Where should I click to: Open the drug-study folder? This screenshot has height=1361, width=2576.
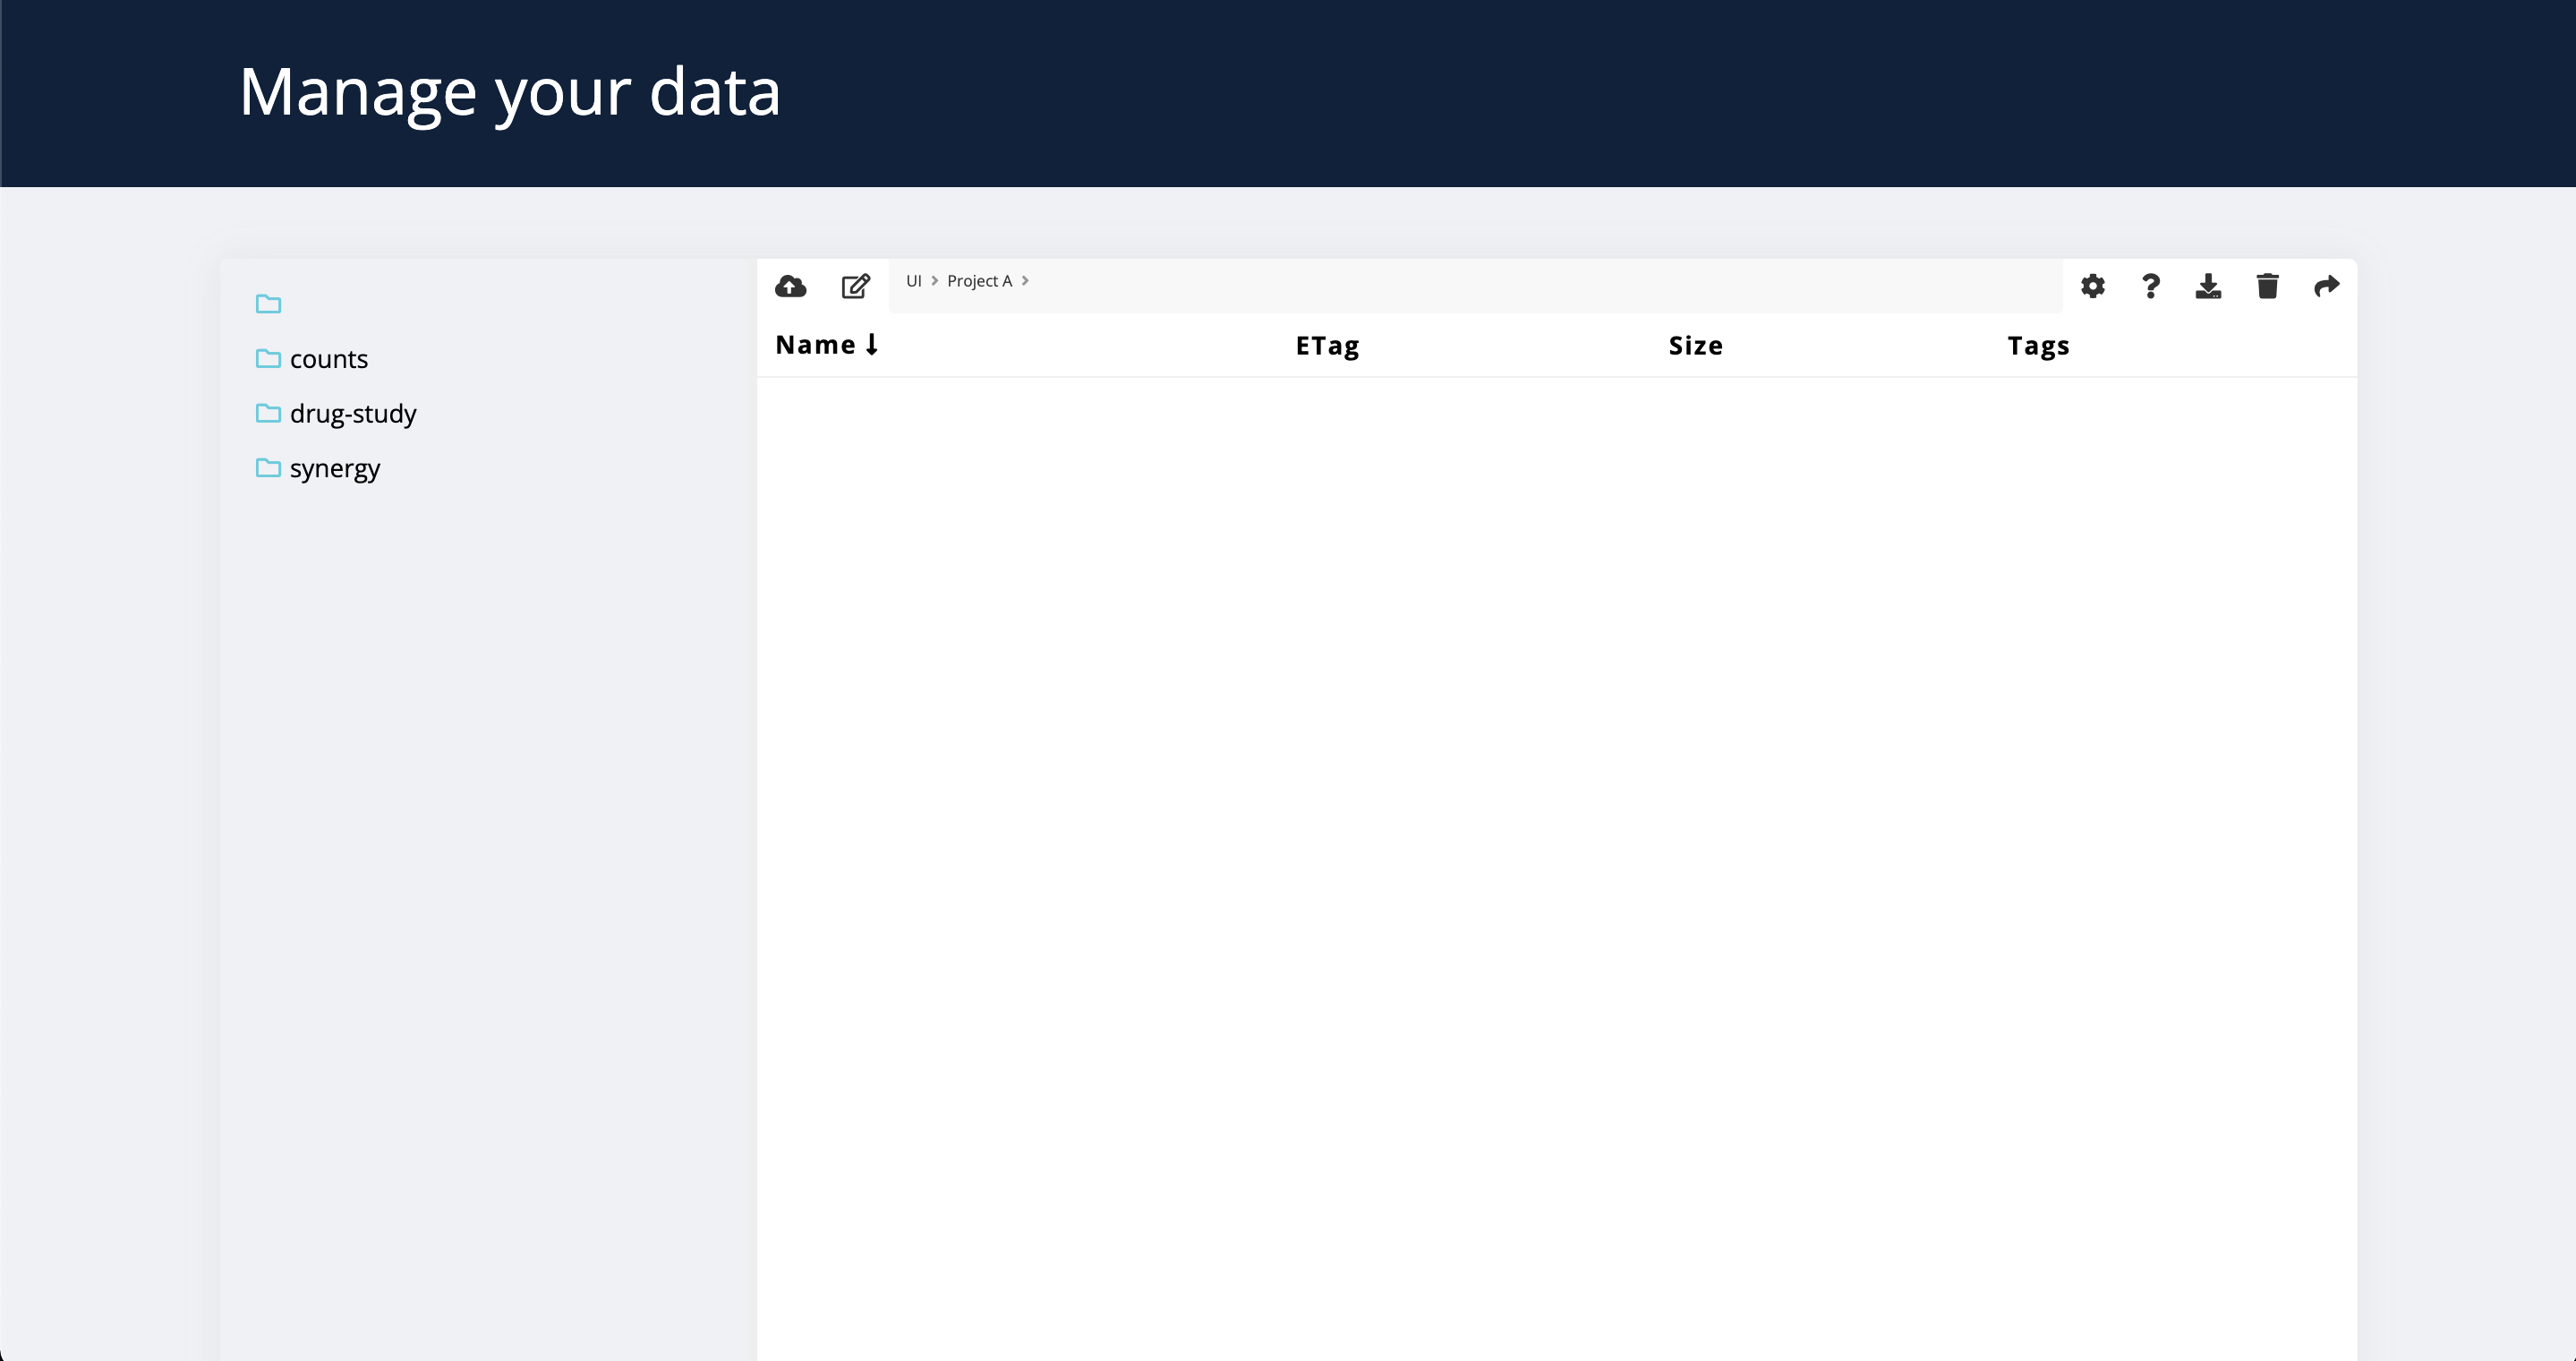(x=353, y=413)
